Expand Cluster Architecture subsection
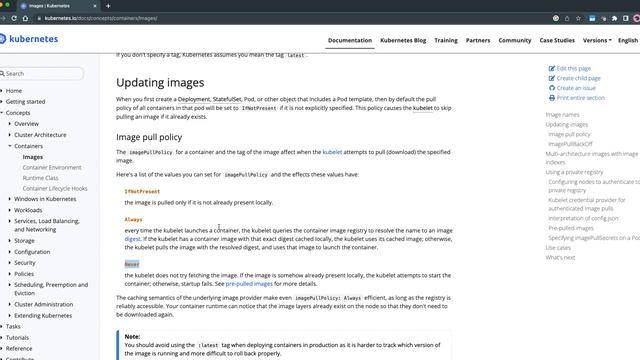The image size is (640, 360). [x=10, y=135]
